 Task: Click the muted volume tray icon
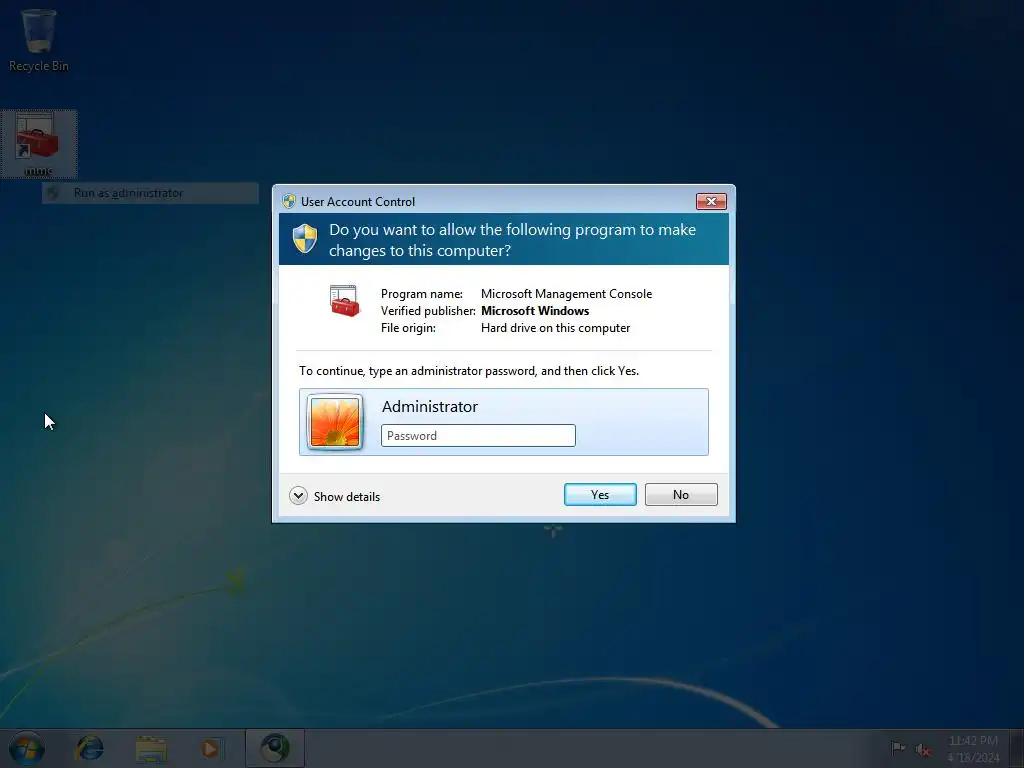[x=923, y=749]
